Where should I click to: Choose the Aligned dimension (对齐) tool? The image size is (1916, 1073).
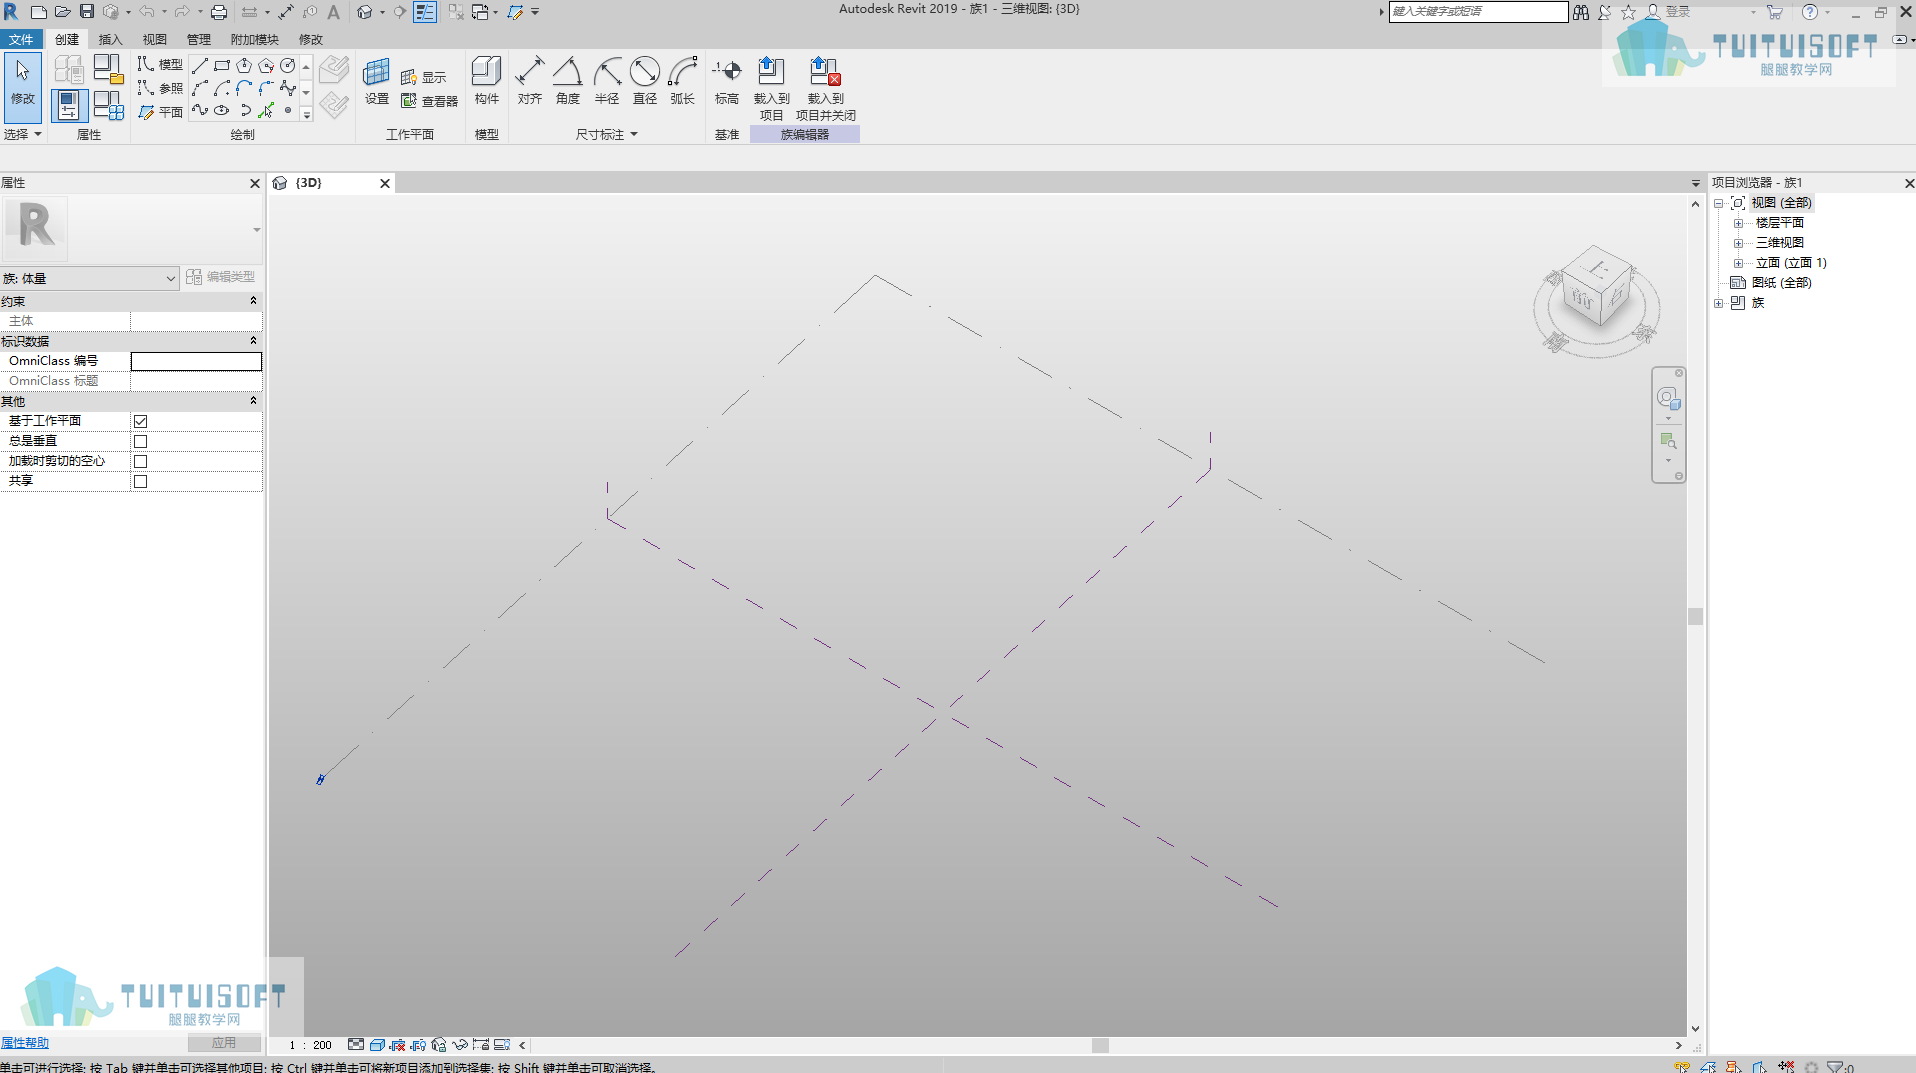(529, 82)
